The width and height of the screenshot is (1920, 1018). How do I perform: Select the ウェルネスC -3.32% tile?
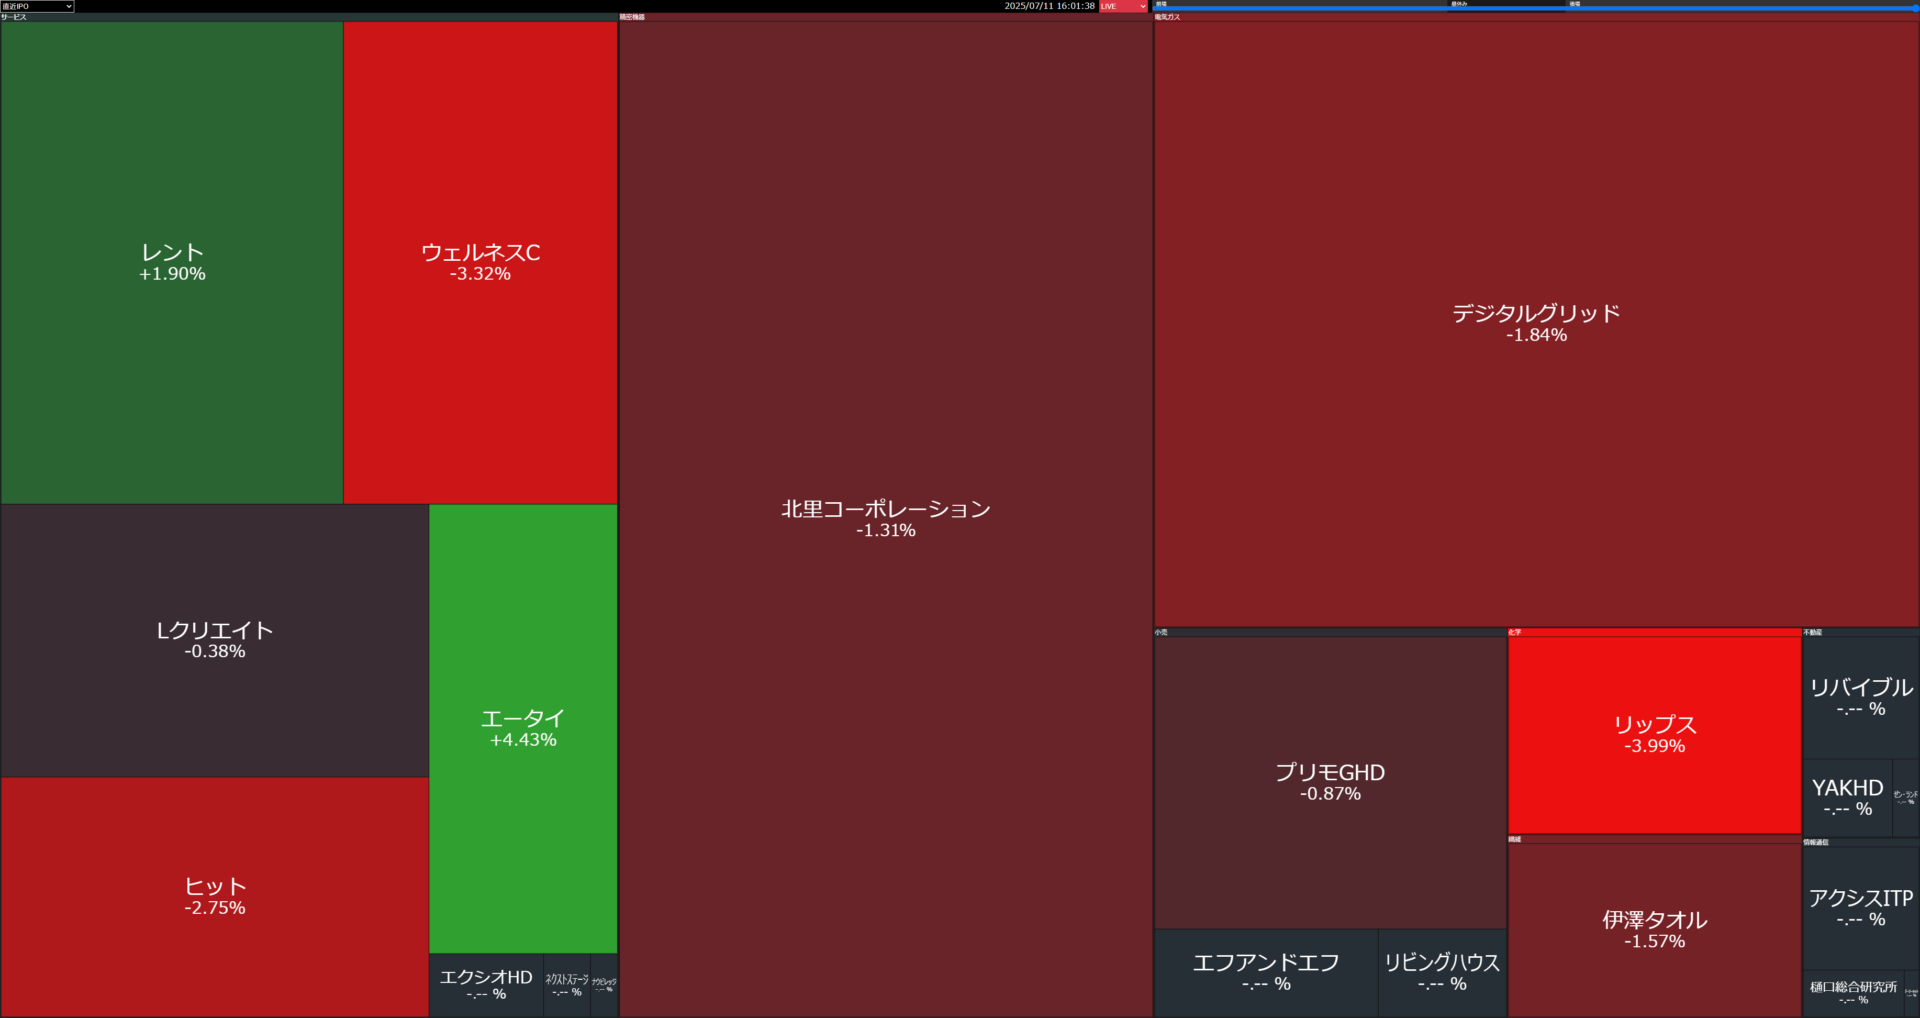tap(480, 262)
